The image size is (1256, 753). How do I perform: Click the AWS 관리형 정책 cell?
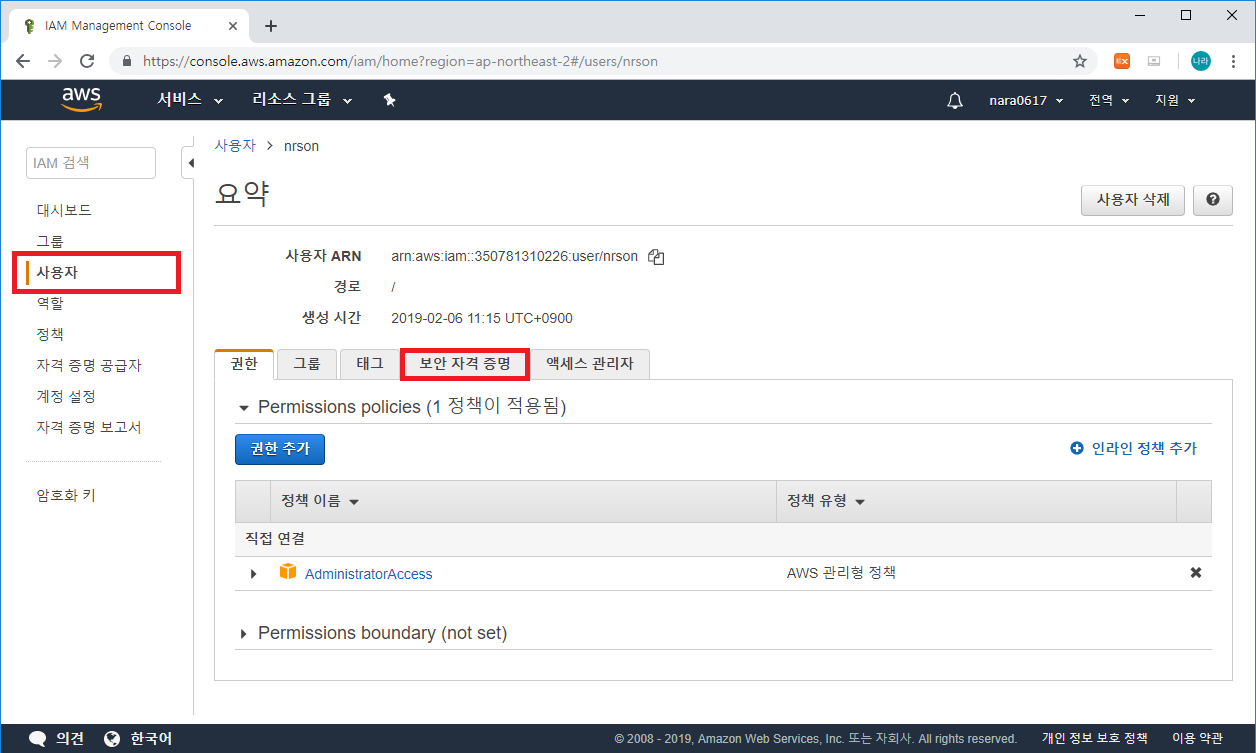[842, 573]
